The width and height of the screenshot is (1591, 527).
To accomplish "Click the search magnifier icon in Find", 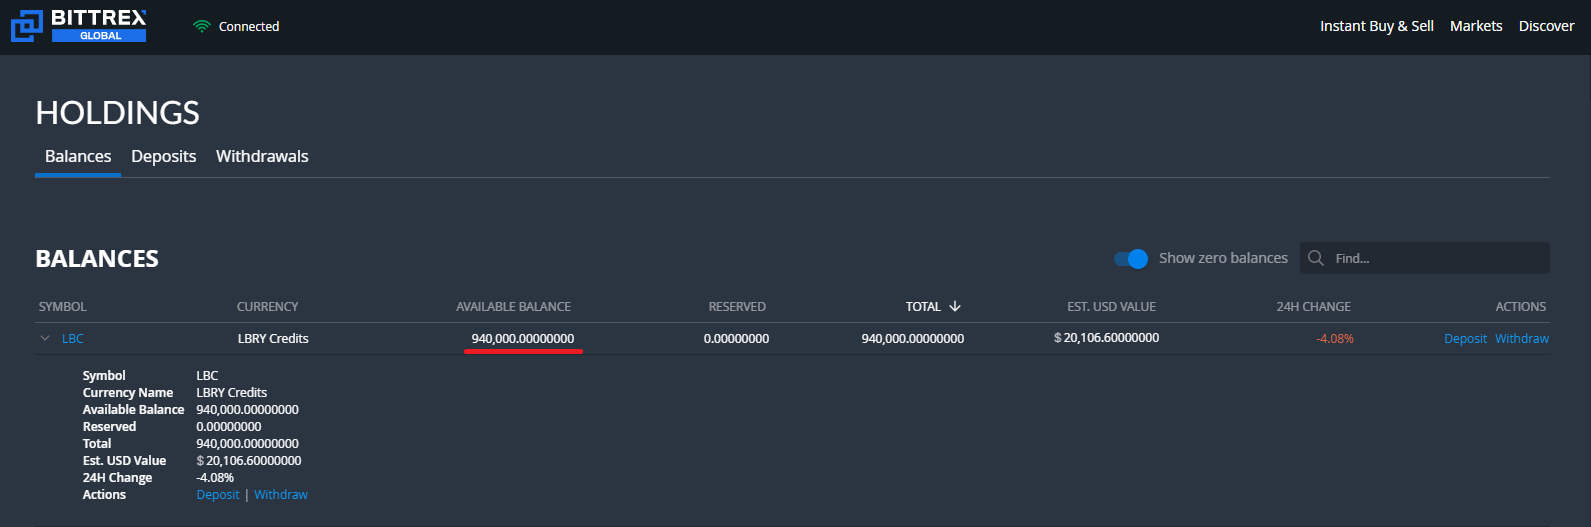I will pos(1316,258).
